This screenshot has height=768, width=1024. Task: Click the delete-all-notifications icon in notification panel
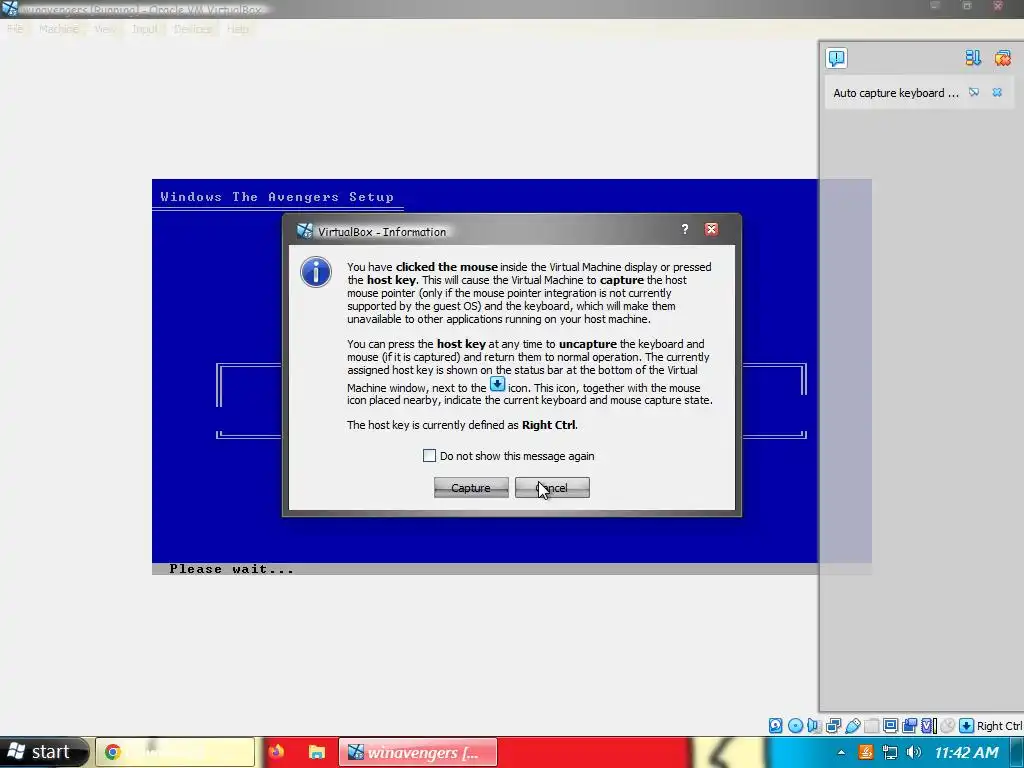point(1002,58)
